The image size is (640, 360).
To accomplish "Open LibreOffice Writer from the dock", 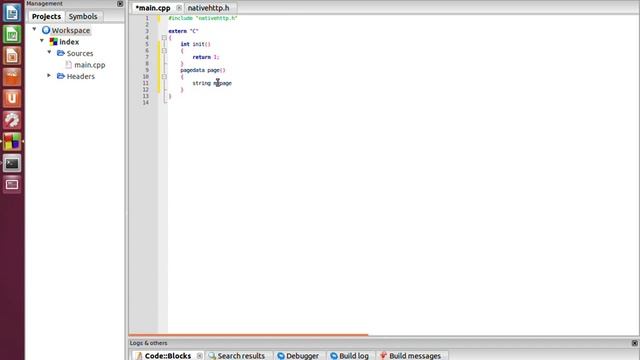I will pyautogui.click(x=12, y=13).
